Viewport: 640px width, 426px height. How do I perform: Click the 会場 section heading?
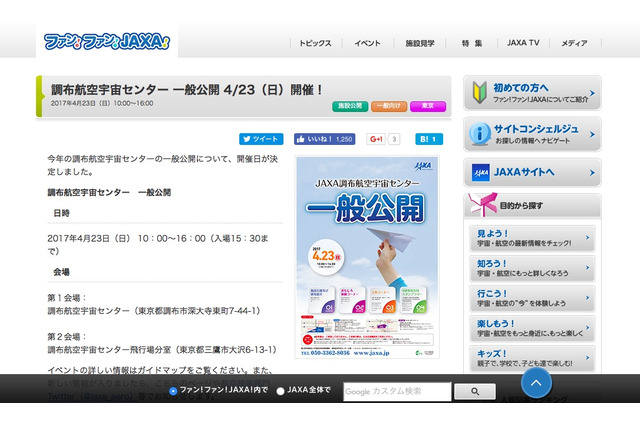(61, 272)
